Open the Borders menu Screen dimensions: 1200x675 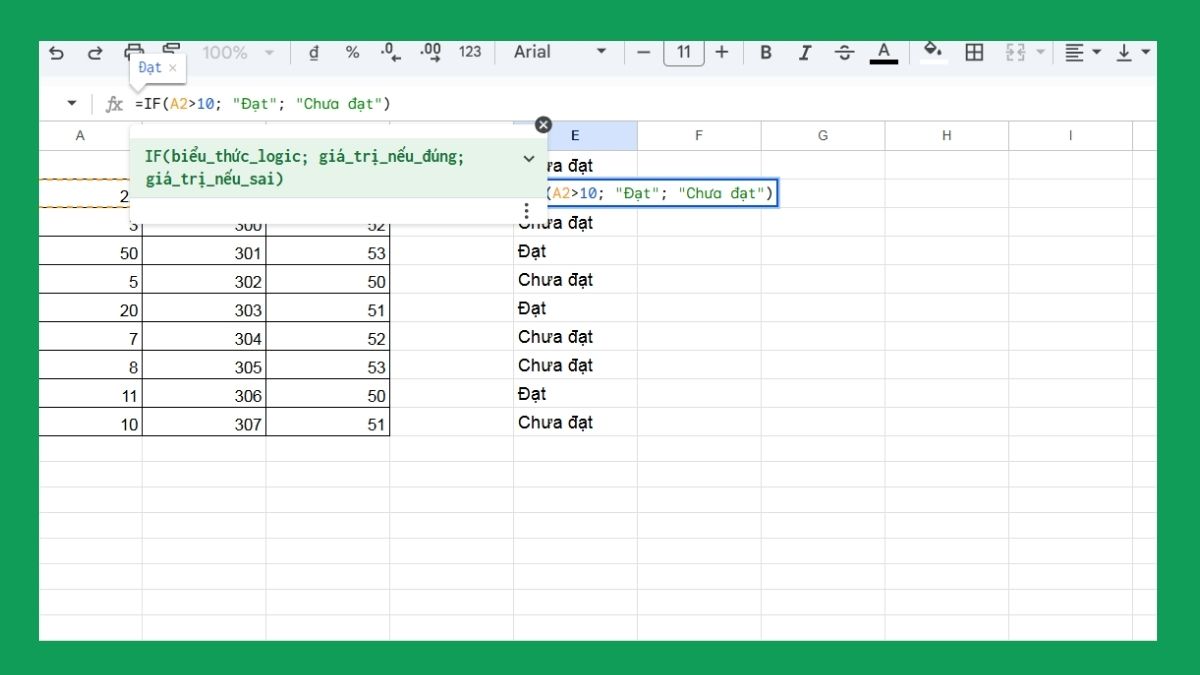[x=973, y=52]
